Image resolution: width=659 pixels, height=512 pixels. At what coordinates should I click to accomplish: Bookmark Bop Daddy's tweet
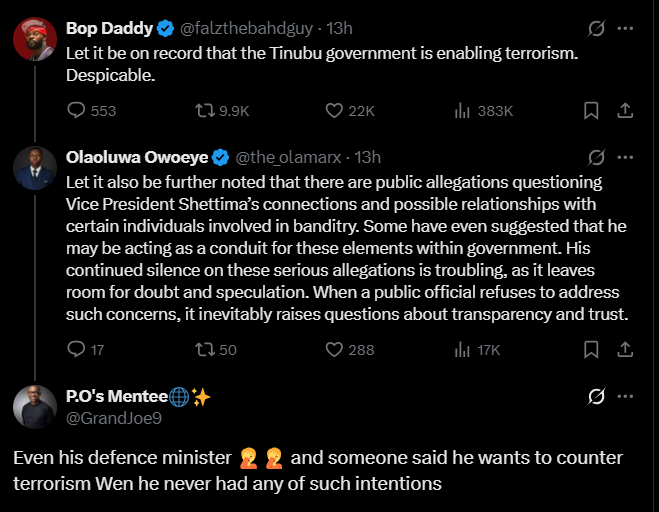[591, 111]
